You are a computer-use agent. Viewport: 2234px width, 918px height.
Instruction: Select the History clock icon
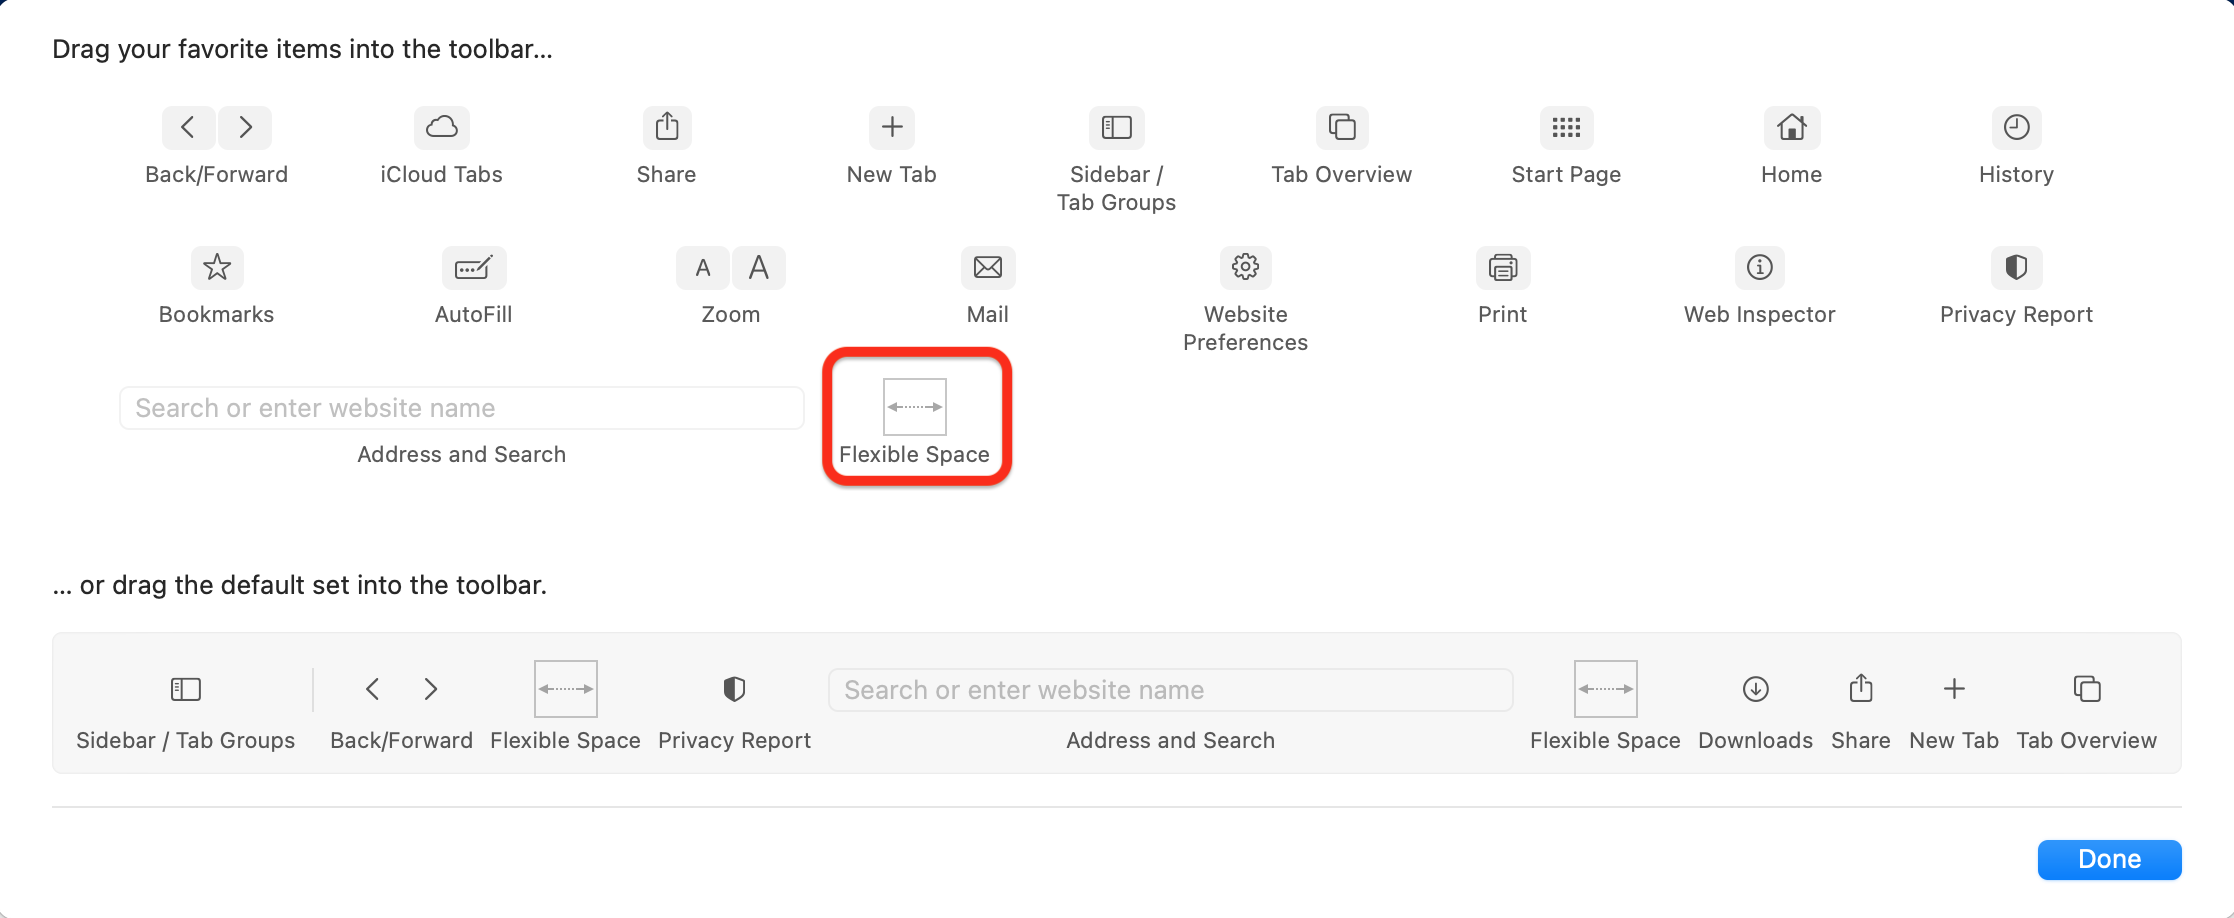click(2016, 127)
